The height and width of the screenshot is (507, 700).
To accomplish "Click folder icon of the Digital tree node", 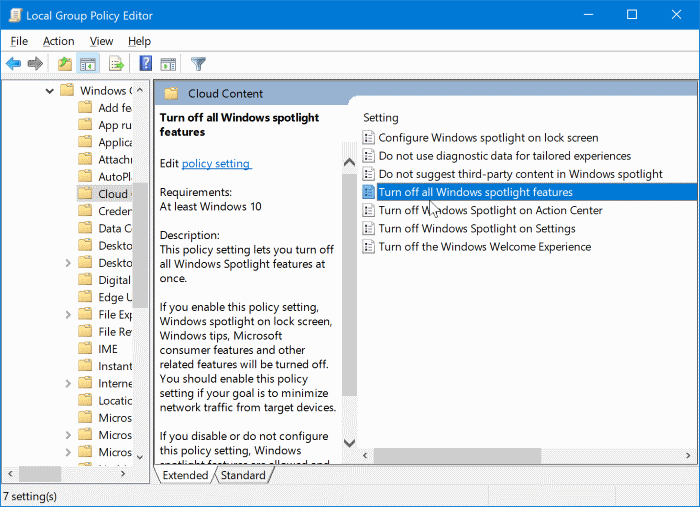I will (x=85, y=280).
